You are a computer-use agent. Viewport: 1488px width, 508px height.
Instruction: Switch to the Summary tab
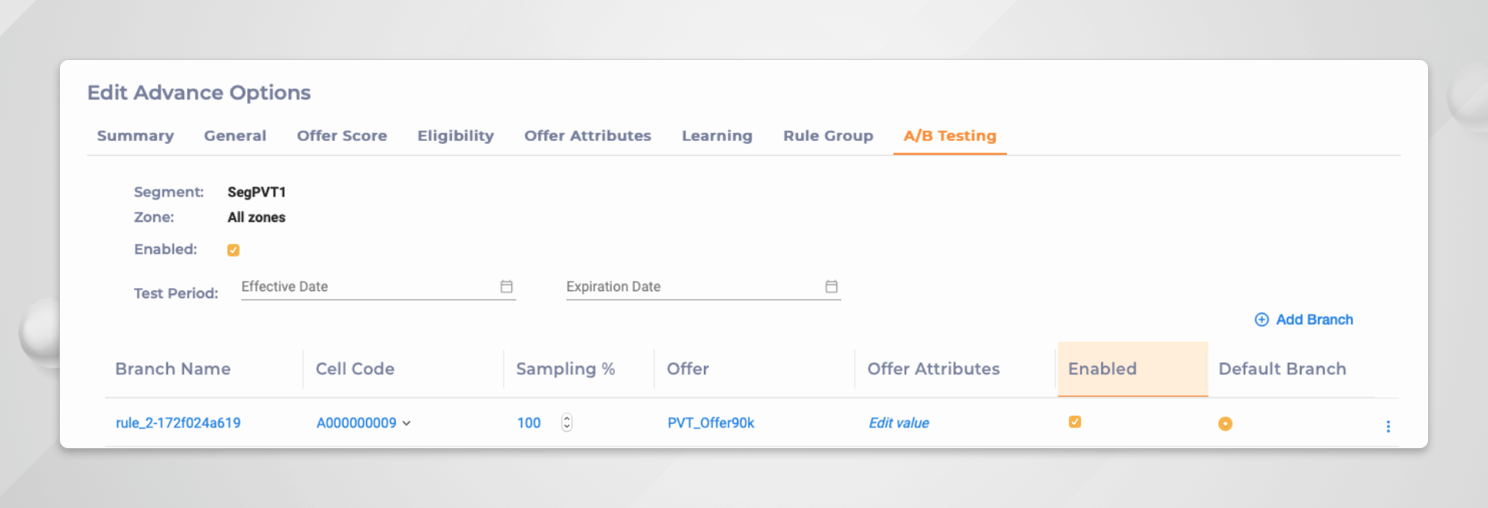[135, 136]
